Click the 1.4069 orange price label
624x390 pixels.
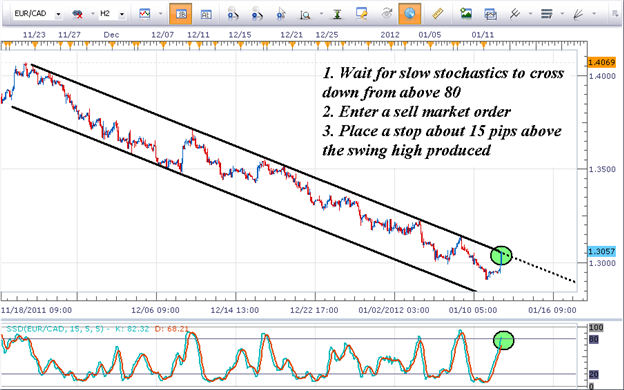click(601, 62)
